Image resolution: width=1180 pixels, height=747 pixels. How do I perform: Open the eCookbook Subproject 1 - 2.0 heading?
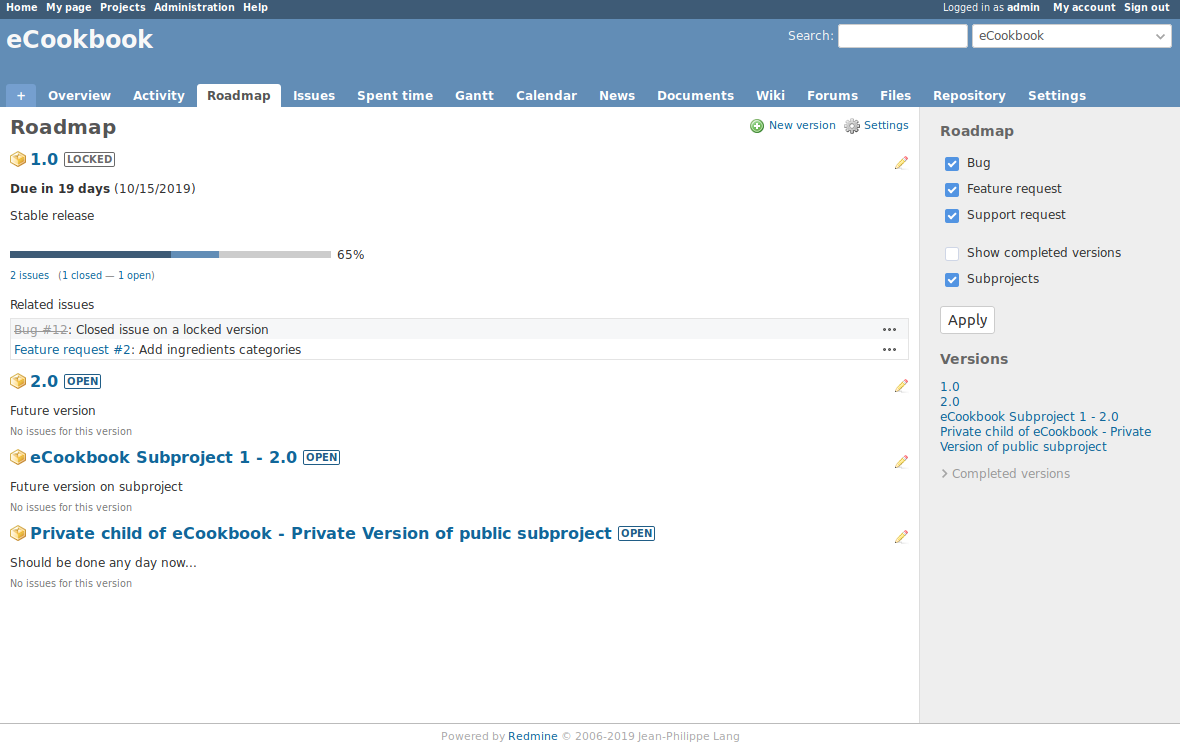click(x=163, y=457)
